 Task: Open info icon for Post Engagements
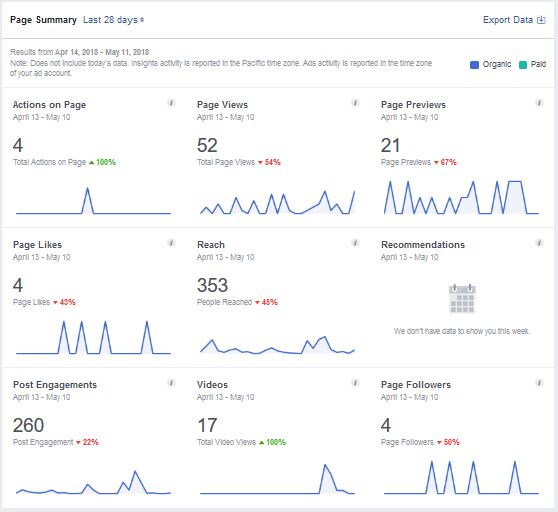pyautogui.click(x=171, y=383)
